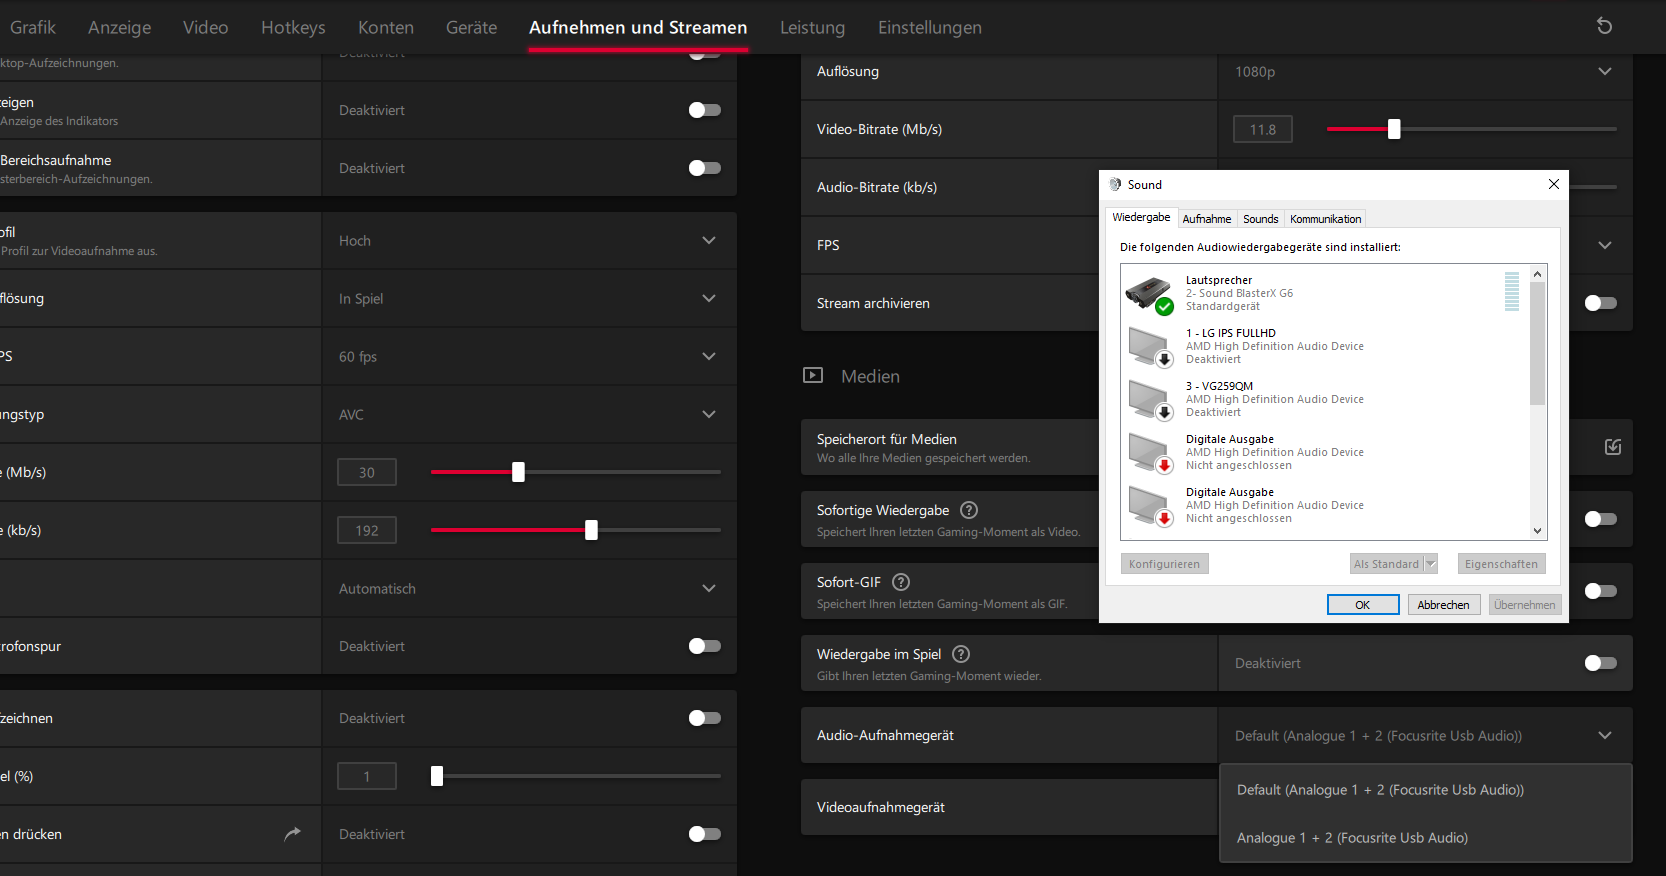
Task: Open the Einstellungen tab
Action: [x=929, y=27]
